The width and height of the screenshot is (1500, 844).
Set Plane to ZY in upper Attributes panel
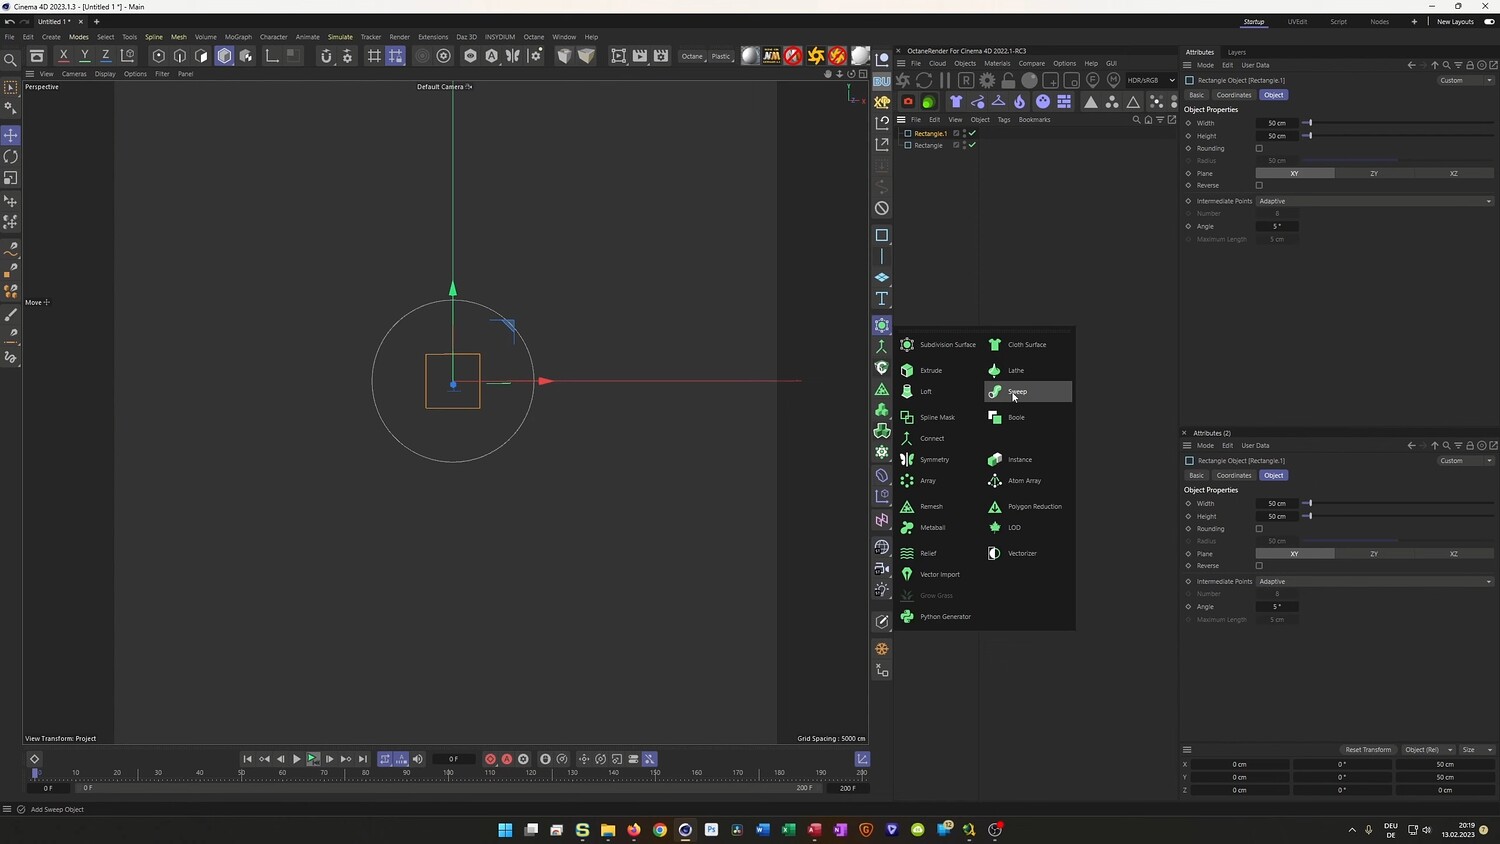coord(1374,173)
